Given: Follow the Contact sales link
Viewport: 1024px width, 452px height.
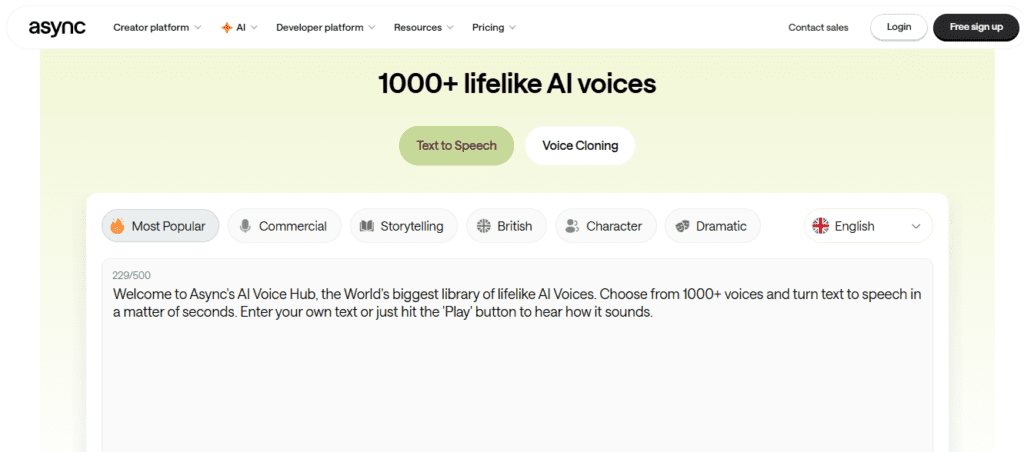Looking at the screenshot, I should coord(818,28).
